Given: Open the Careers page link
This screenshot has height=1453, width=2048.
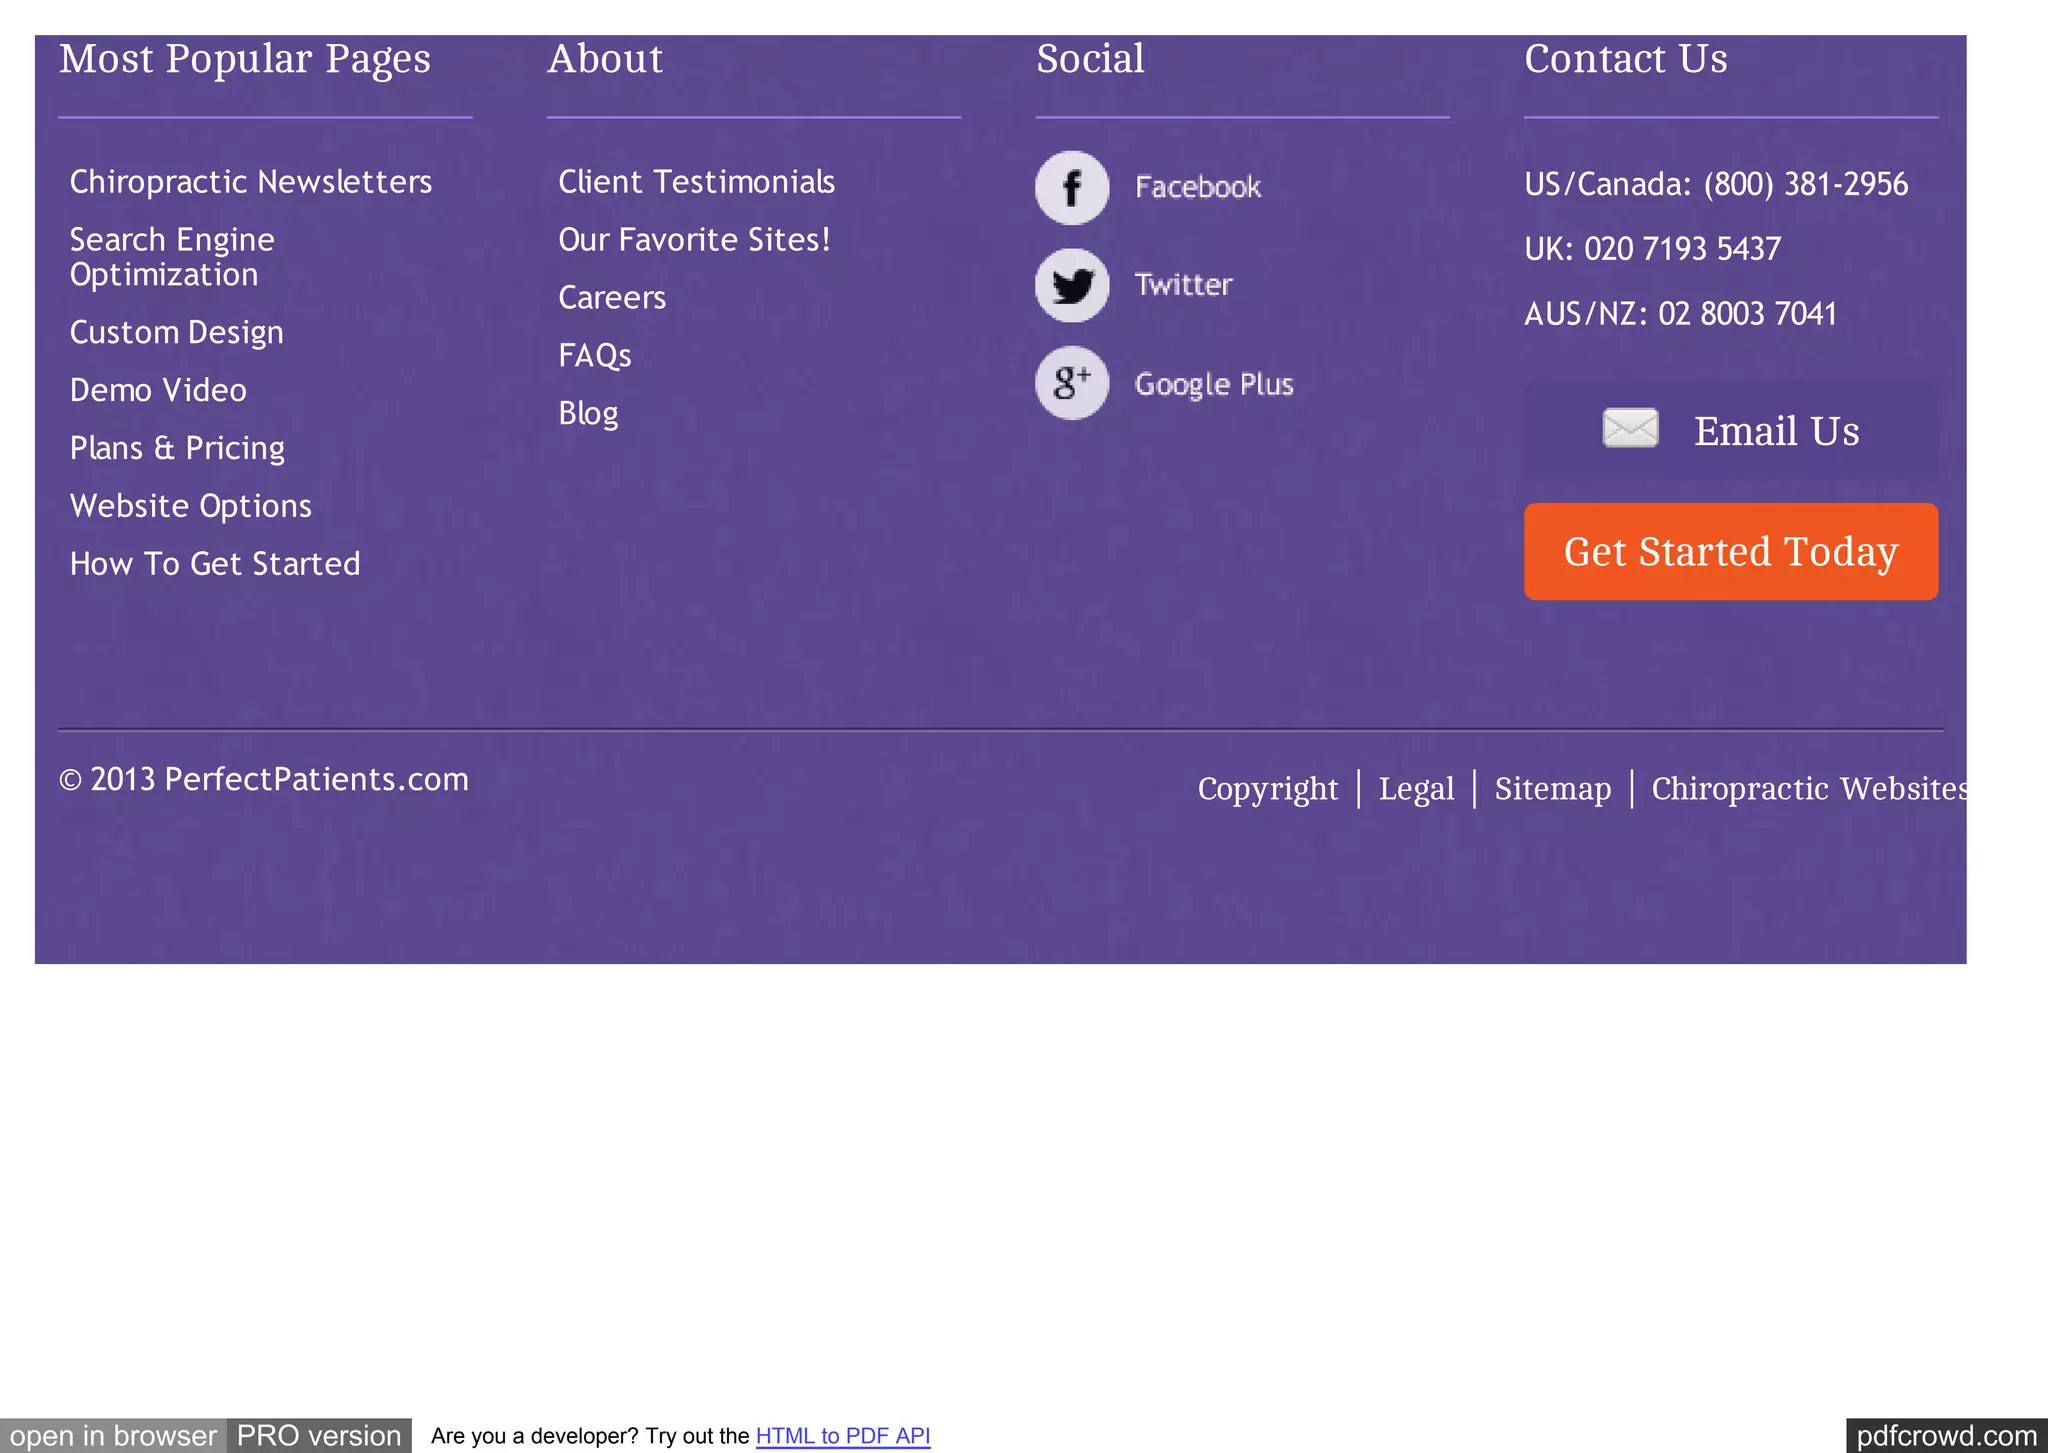Looking at the screenshot, I should 612,298.
